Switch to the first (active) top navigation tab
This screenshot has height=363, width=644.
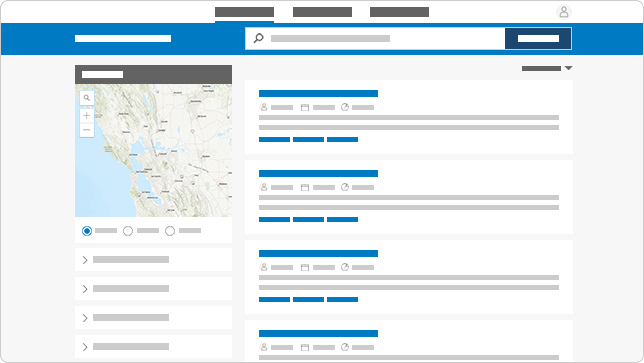coord(244,12)
